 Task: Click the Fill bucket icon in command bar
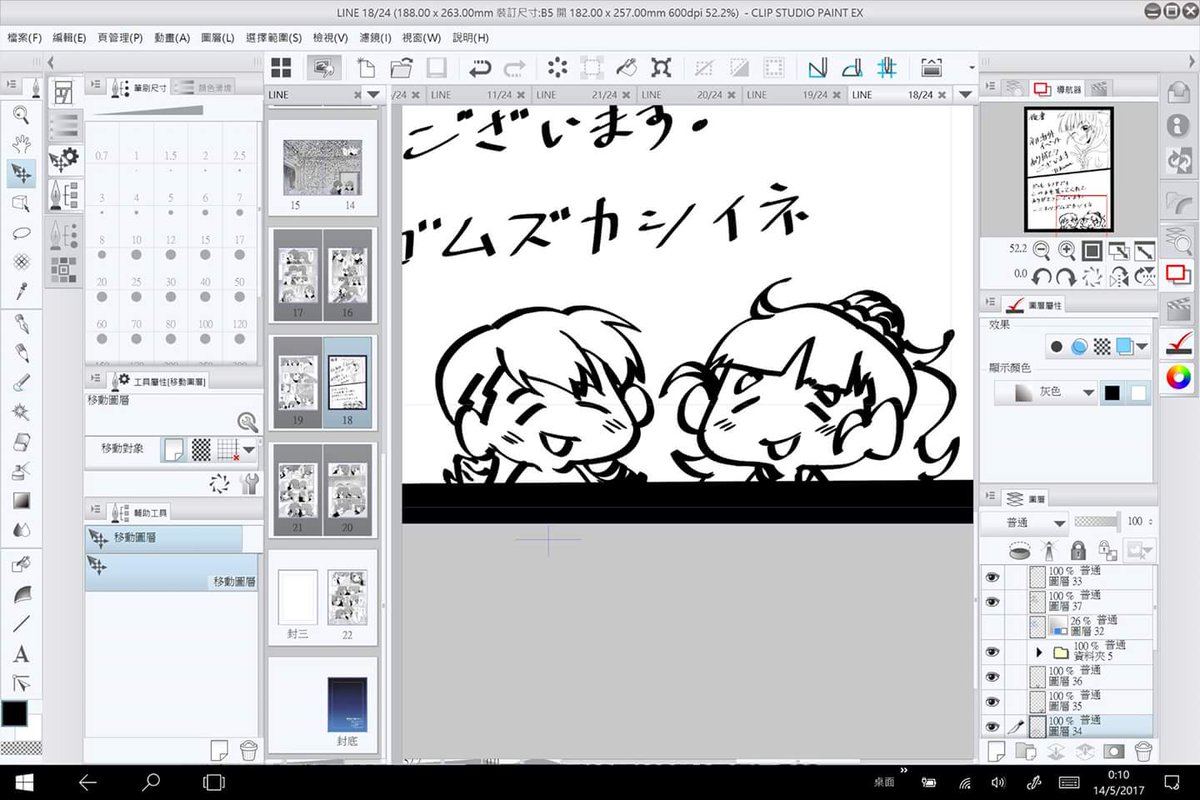[626, 68]
